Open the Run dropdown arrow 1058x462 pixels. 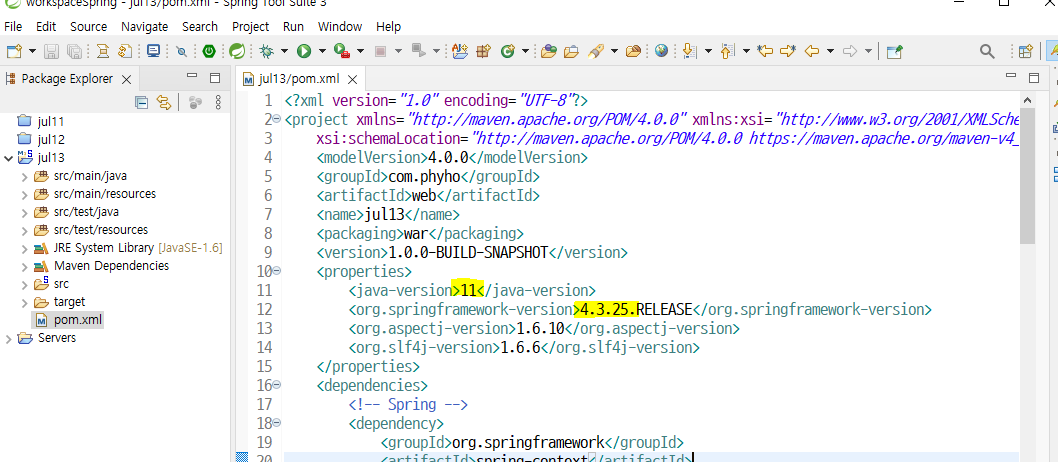click(323, 51)
